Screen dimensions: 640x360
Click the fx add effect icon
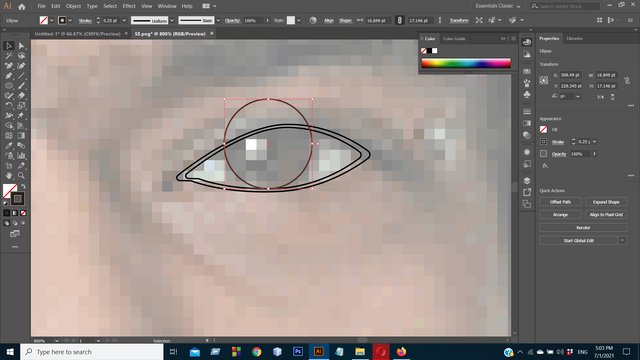pyautogui.click(x=545, y=166)
